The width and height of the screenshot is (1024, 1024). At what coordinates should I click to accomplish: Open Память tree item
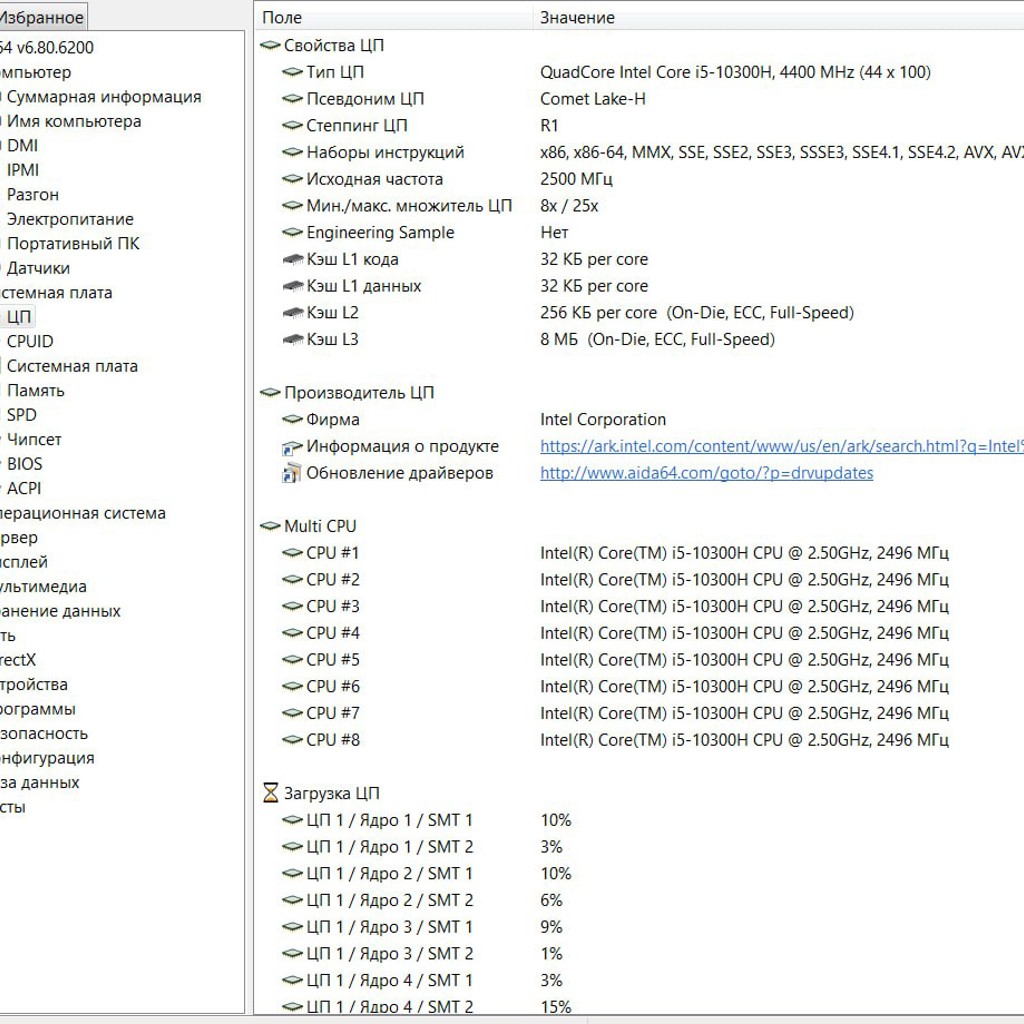[35, 391]
